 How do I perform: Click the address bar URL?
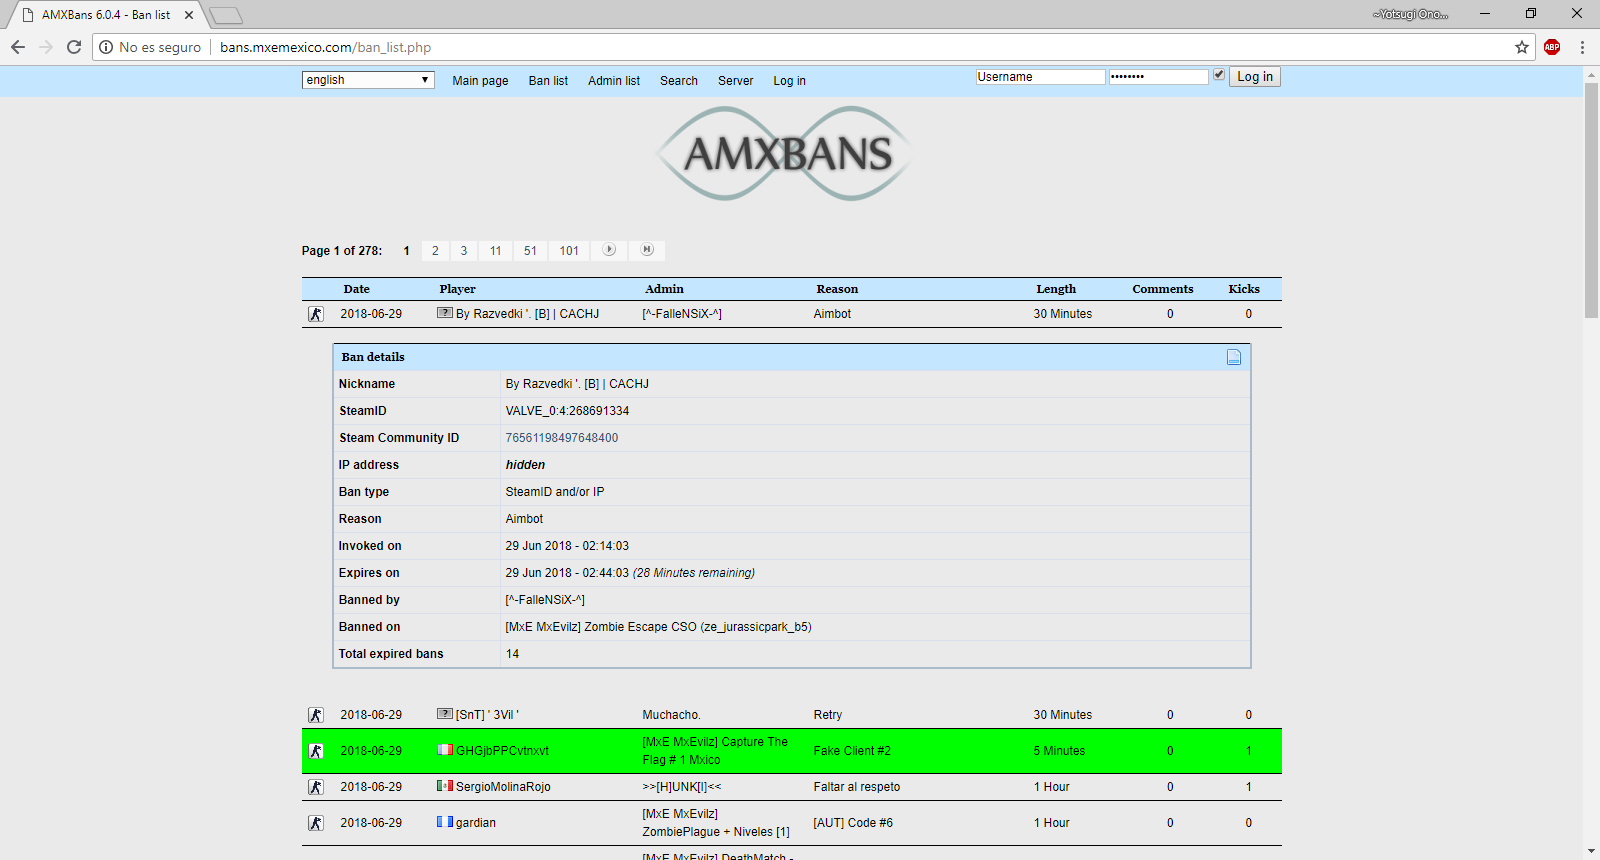(x=326, y=47)
